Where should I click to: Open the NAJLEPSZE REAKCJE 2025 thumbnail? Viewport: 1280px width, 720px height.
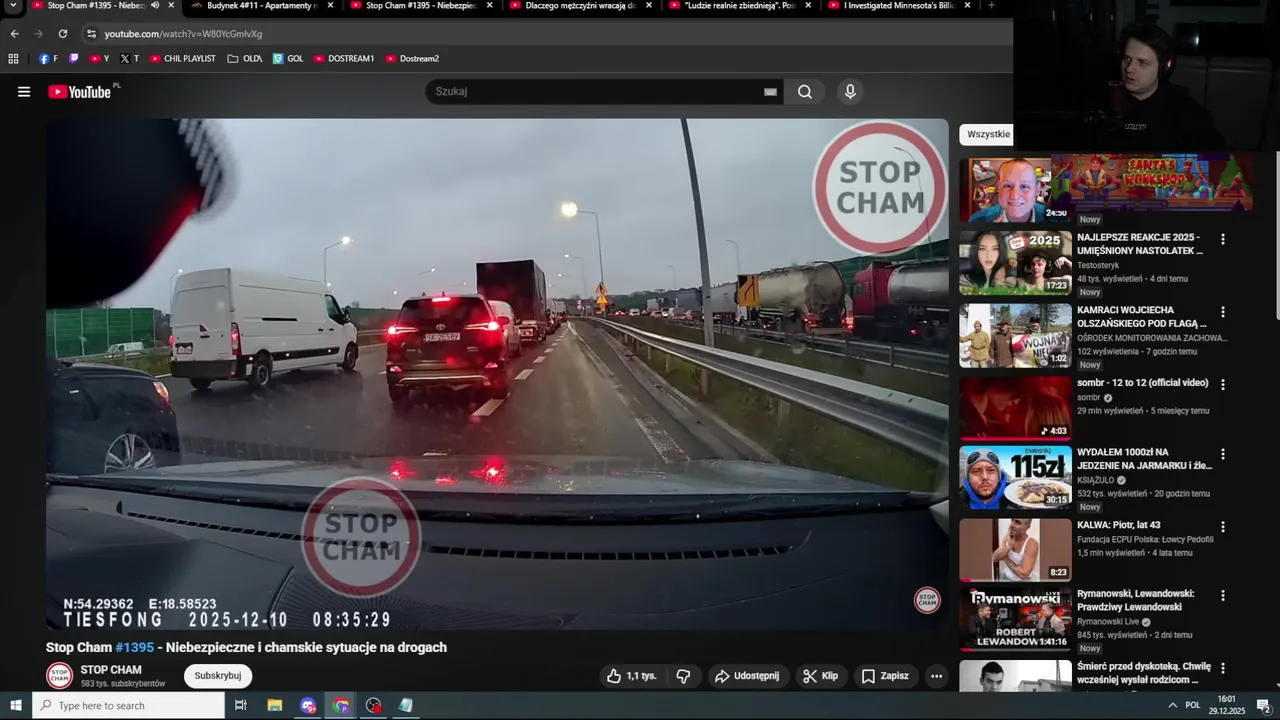(x=1015, y=263)
